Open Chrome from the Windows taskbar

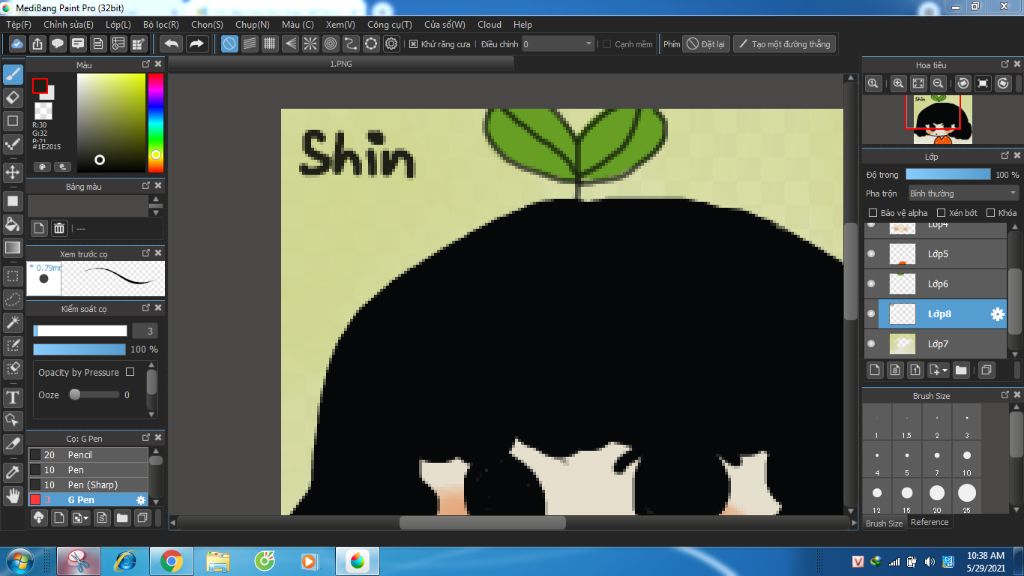point(171,561)
